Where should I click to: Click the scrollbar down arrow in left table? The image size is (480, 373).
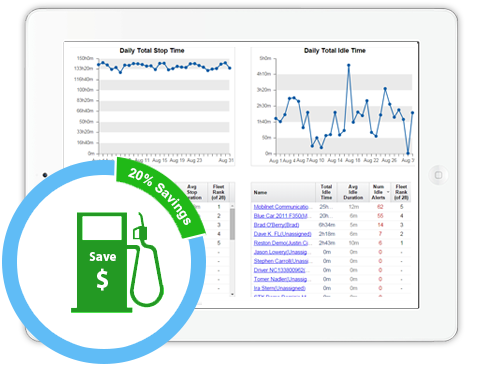[232, 294]
